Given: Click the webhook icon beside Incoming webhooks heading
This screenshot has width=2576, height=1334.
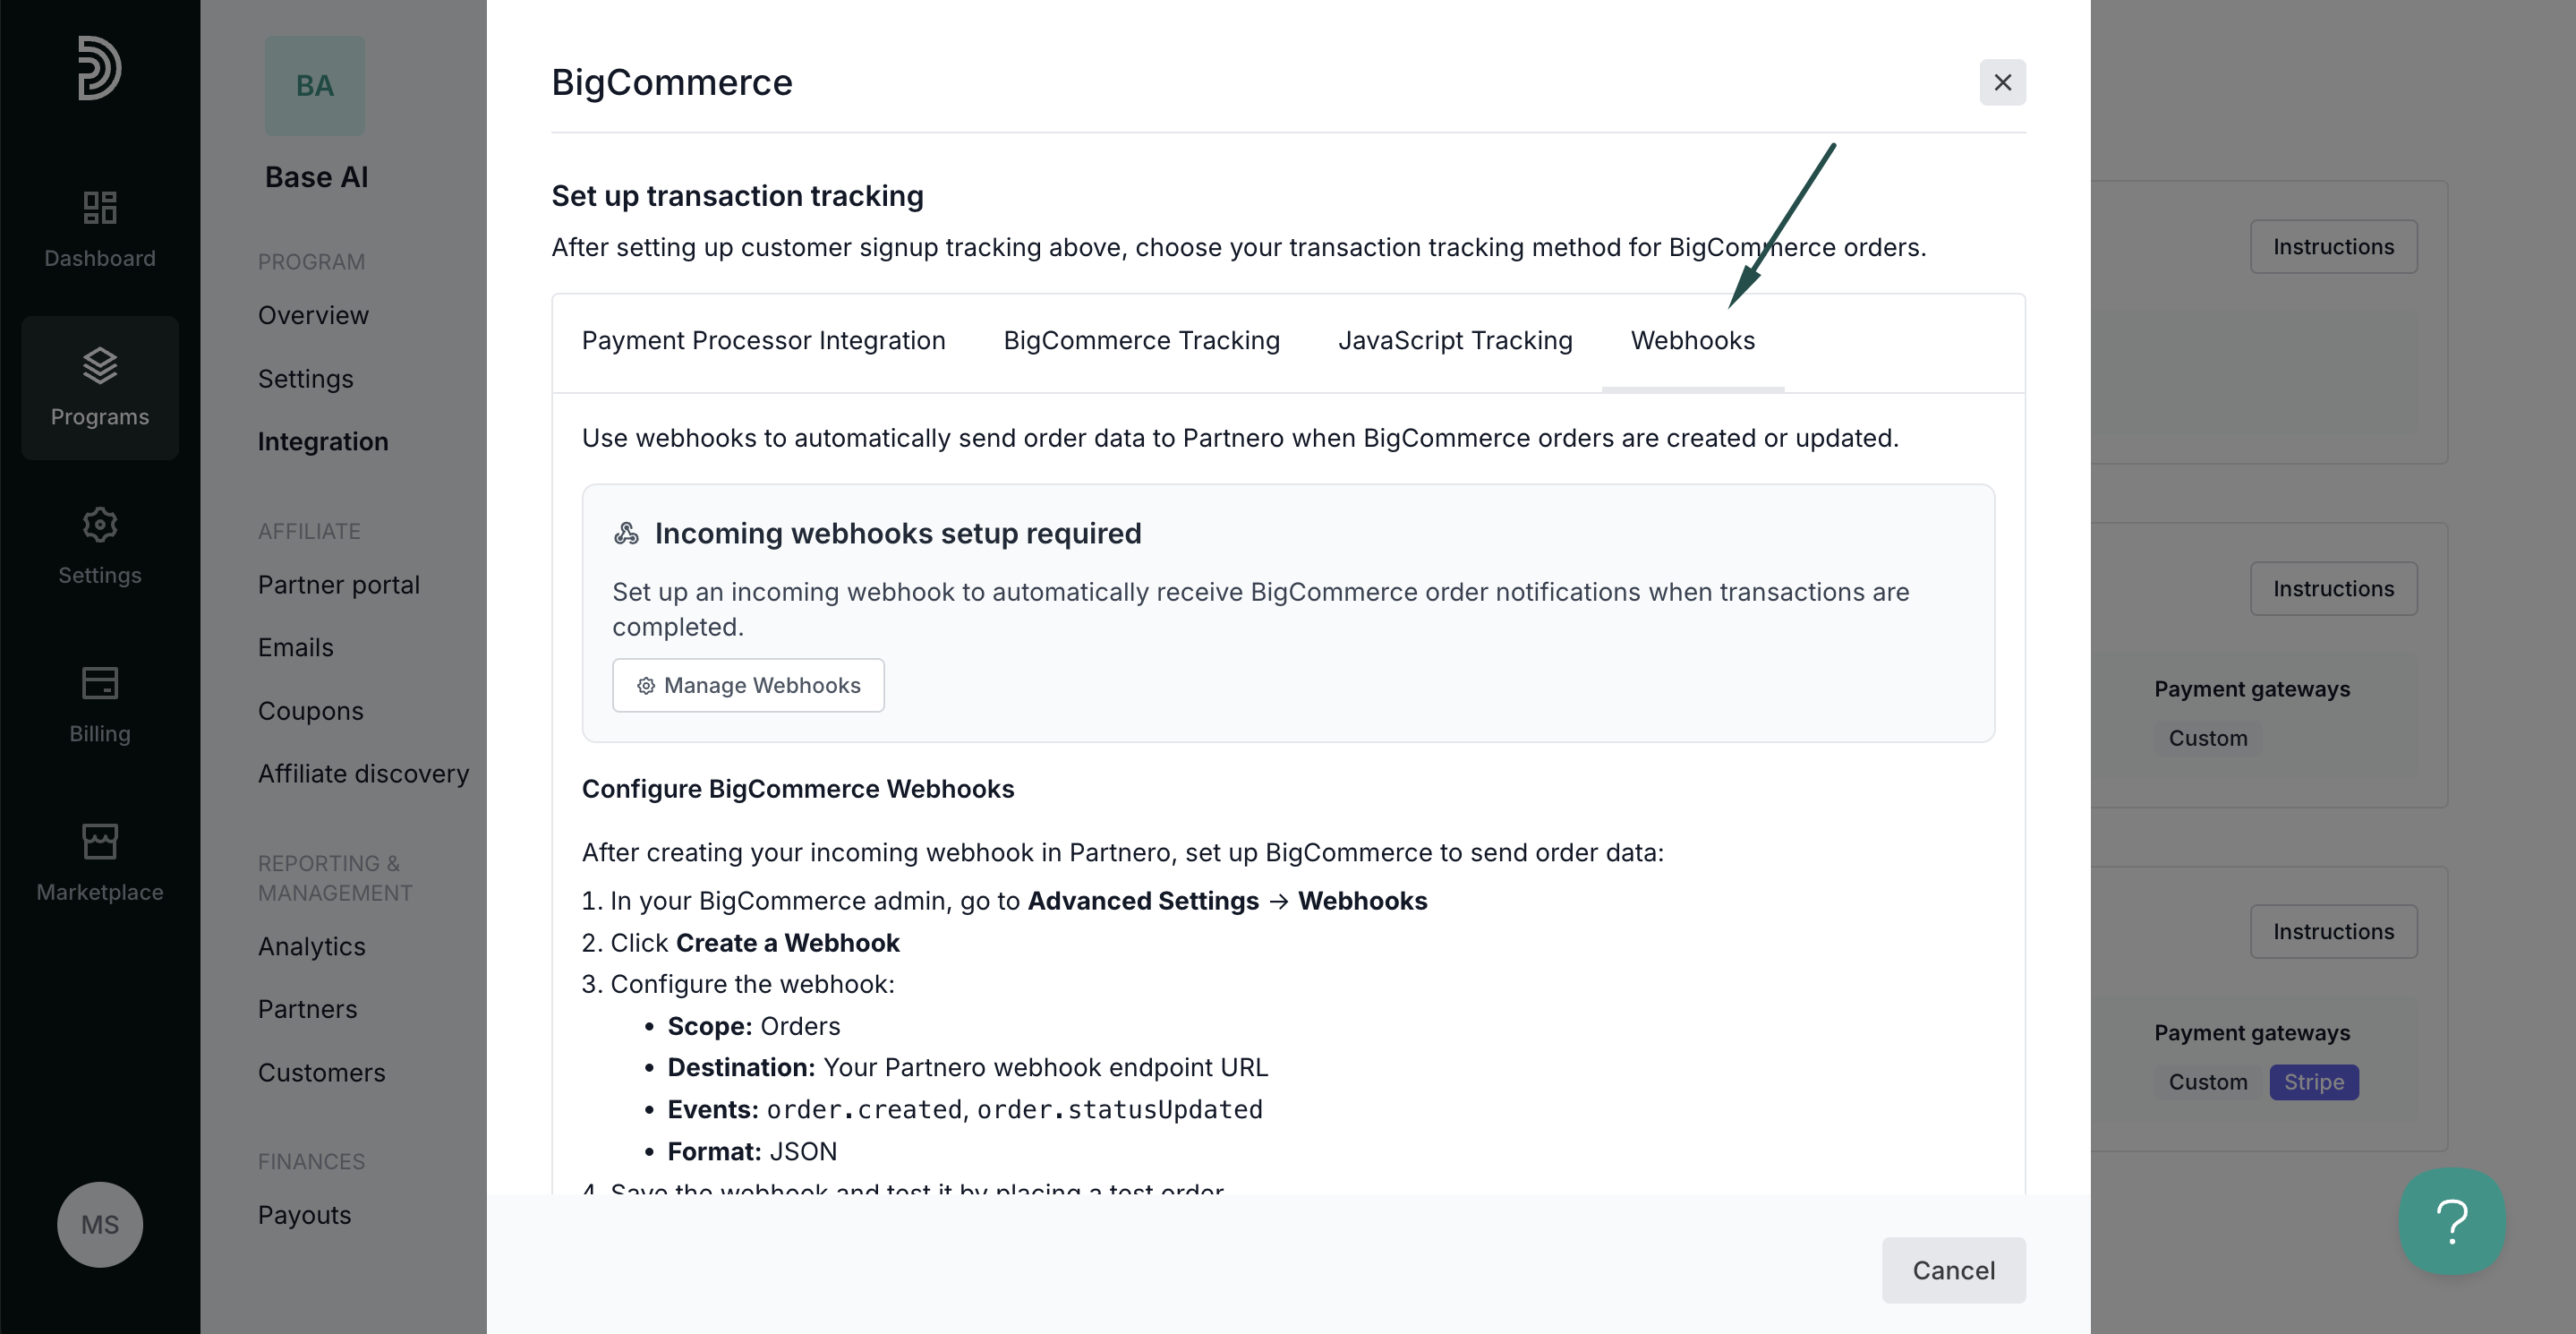Looking at the screenshot, I should coord(627,533).
